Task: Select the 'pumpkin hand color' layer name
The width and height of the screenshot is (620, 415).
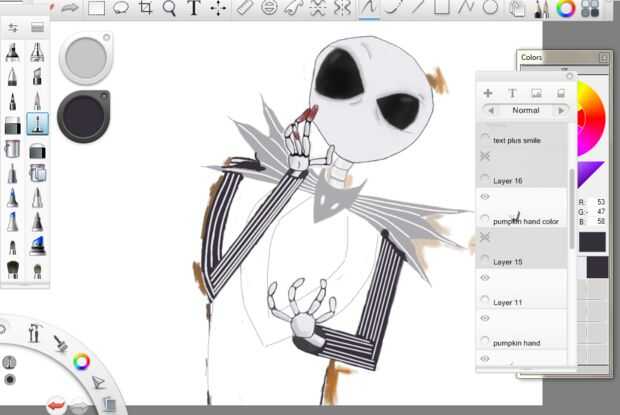Action: [x=526, y=222]
